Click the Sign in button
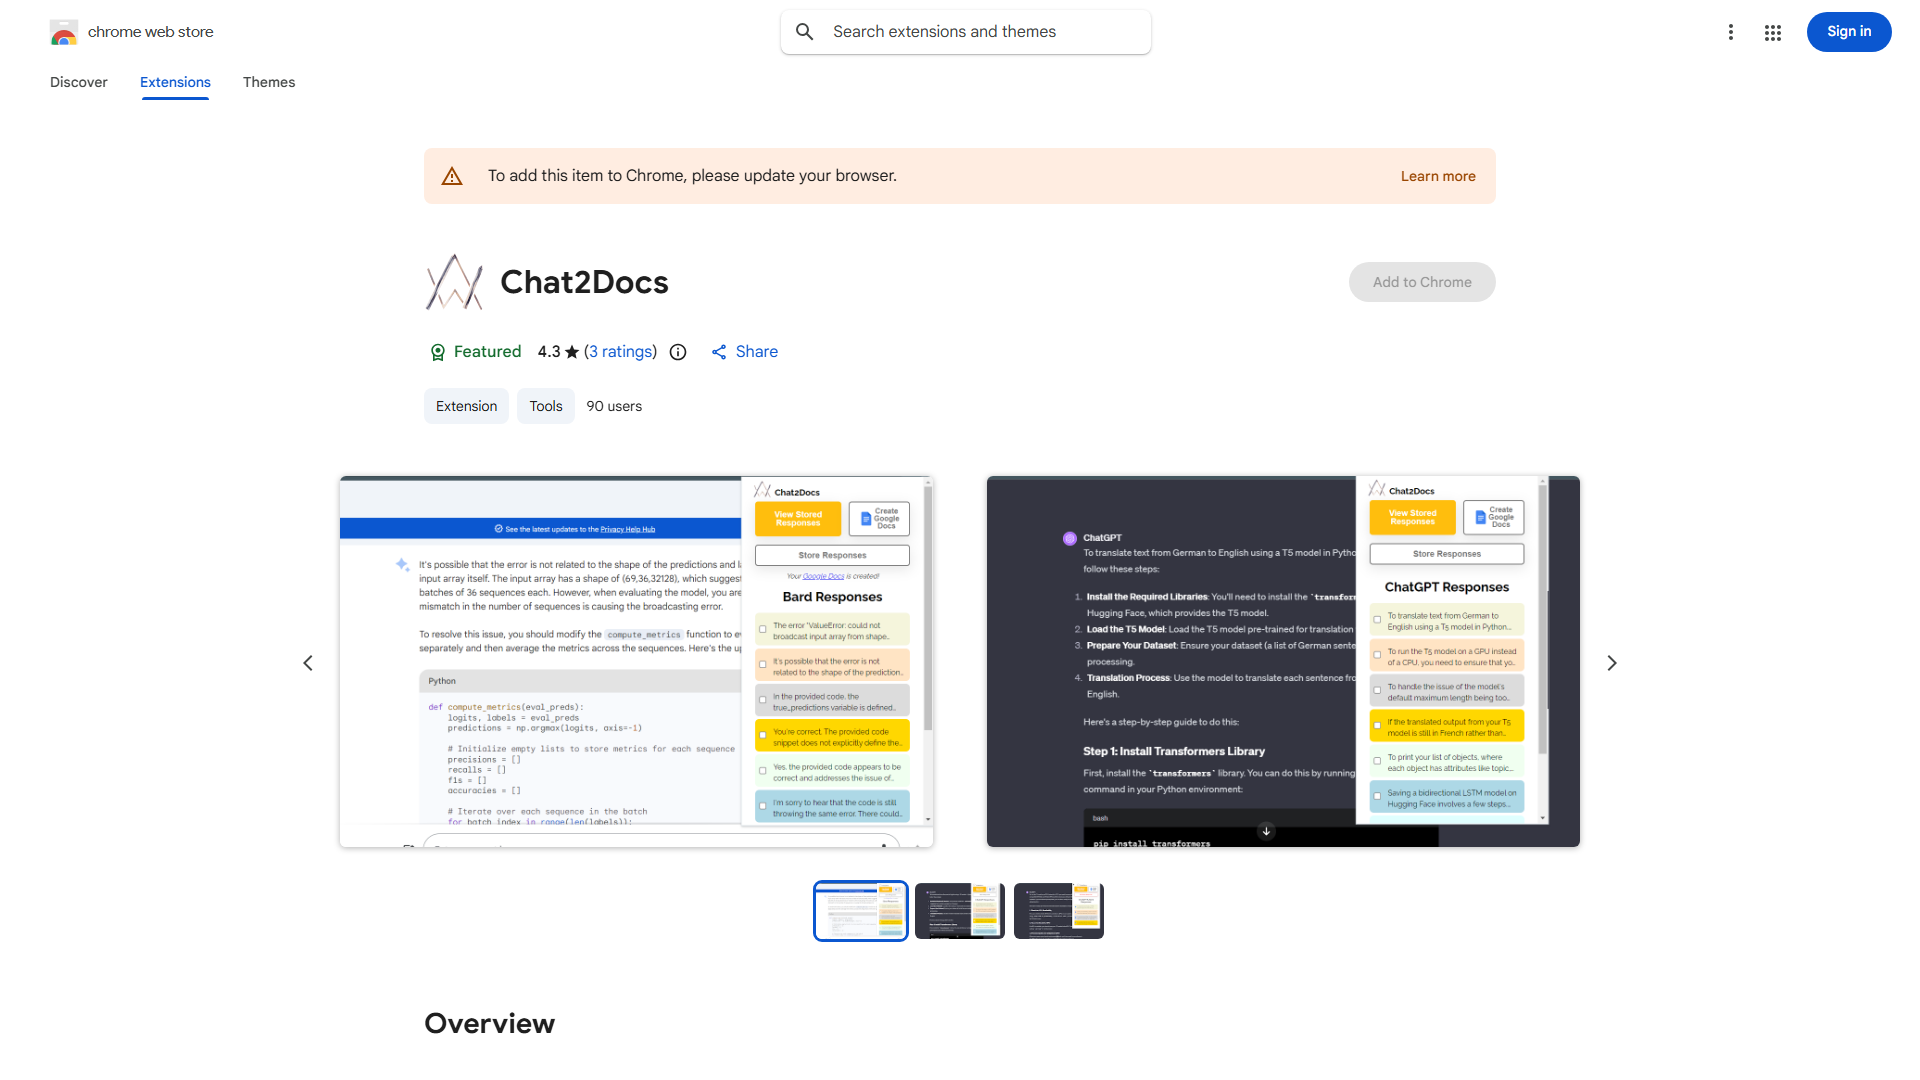Screen dimensions: 1920x1080 1848,32
